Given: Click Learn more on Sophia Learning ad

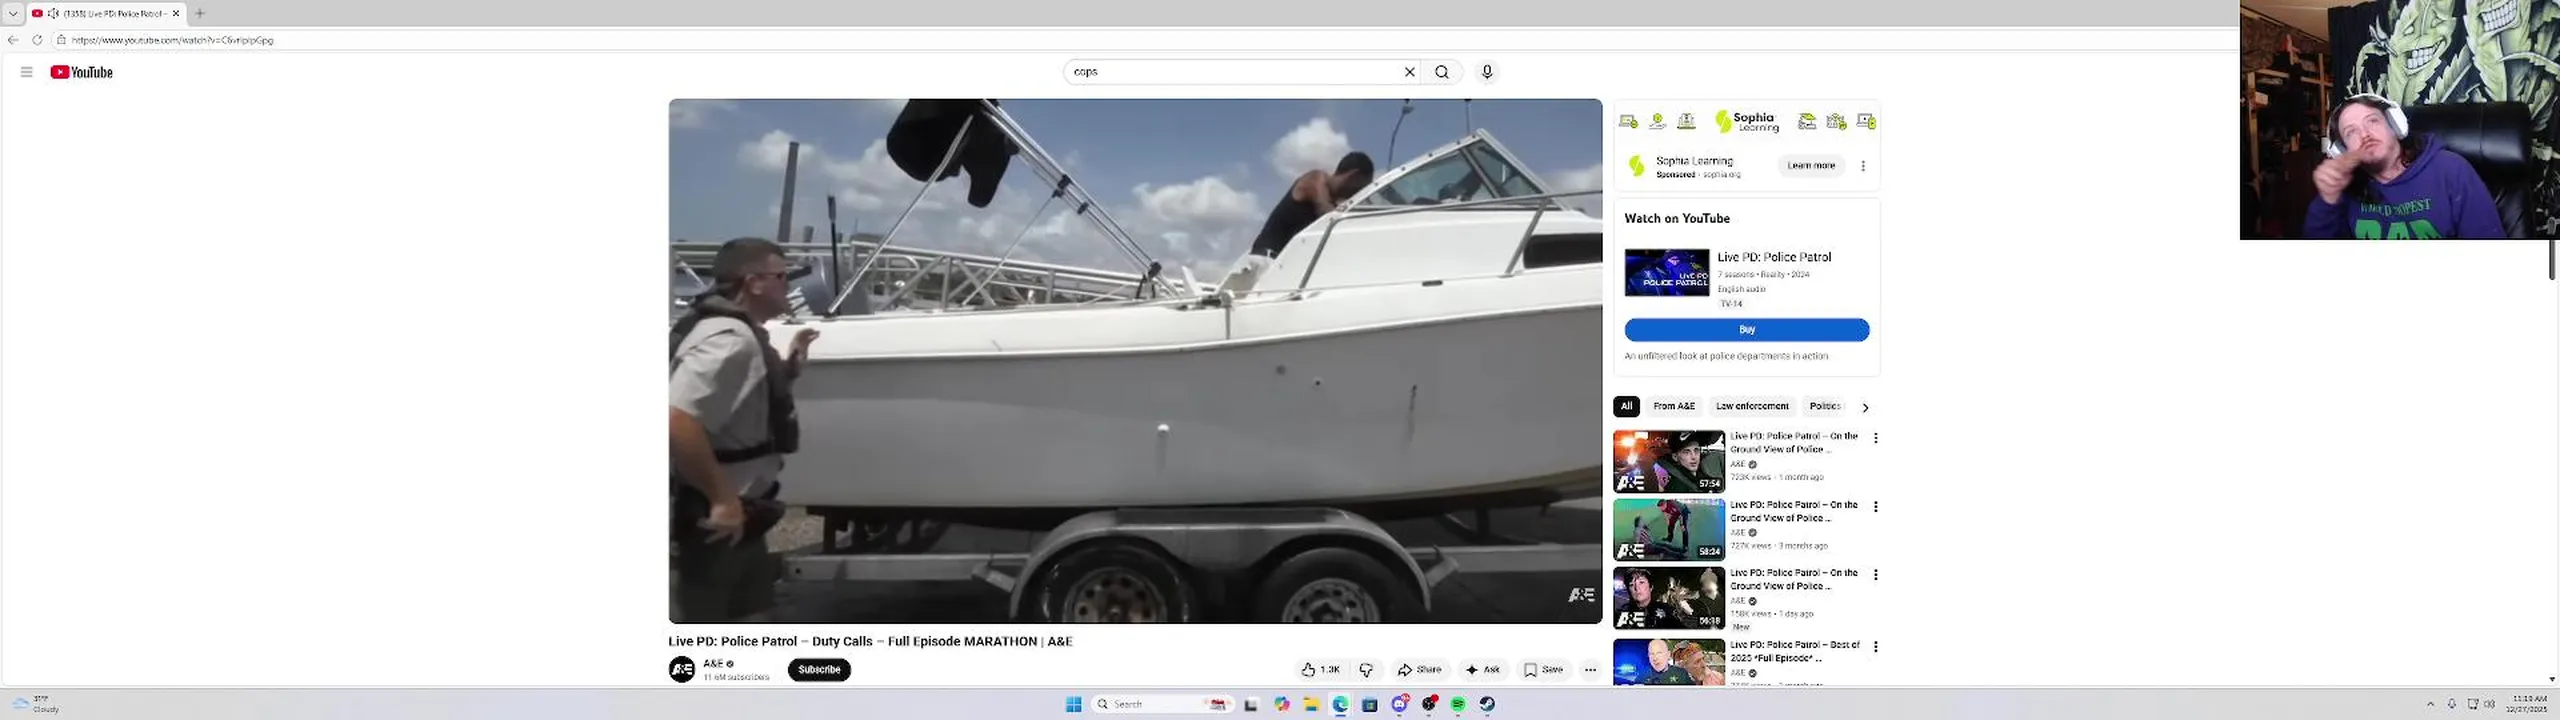Looking at the screenshot, I should click(1811, 166).
